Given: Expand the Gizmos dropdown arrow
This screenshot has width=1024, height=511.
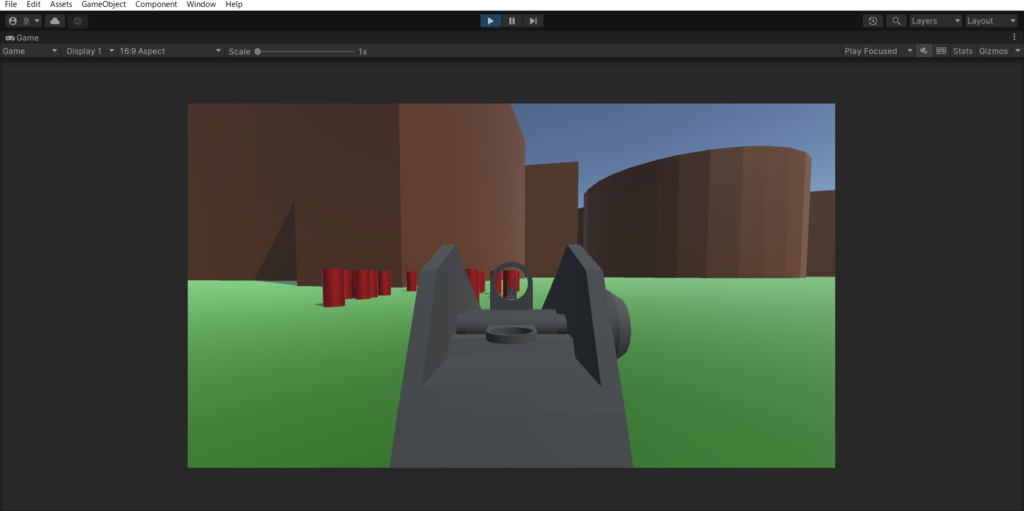Looking at the screenshot, I should pyautogui.click(x=1017, y=51).
